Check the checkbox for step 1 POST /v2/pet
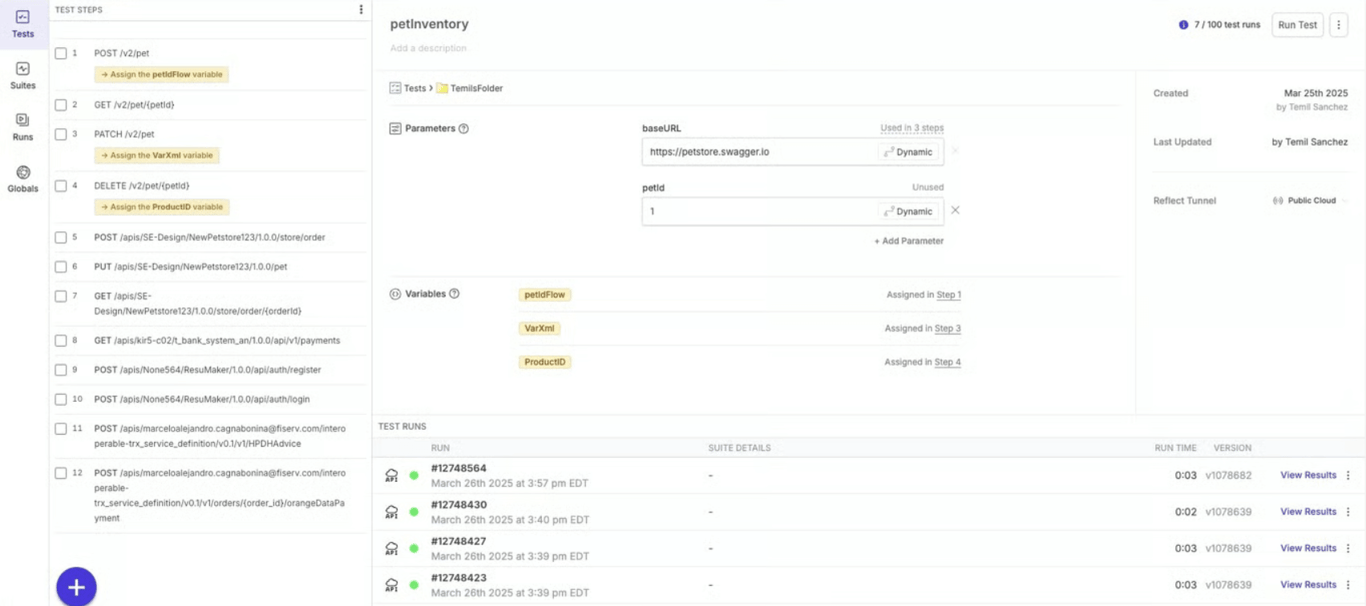The image size is (1366, 606). 61,53
